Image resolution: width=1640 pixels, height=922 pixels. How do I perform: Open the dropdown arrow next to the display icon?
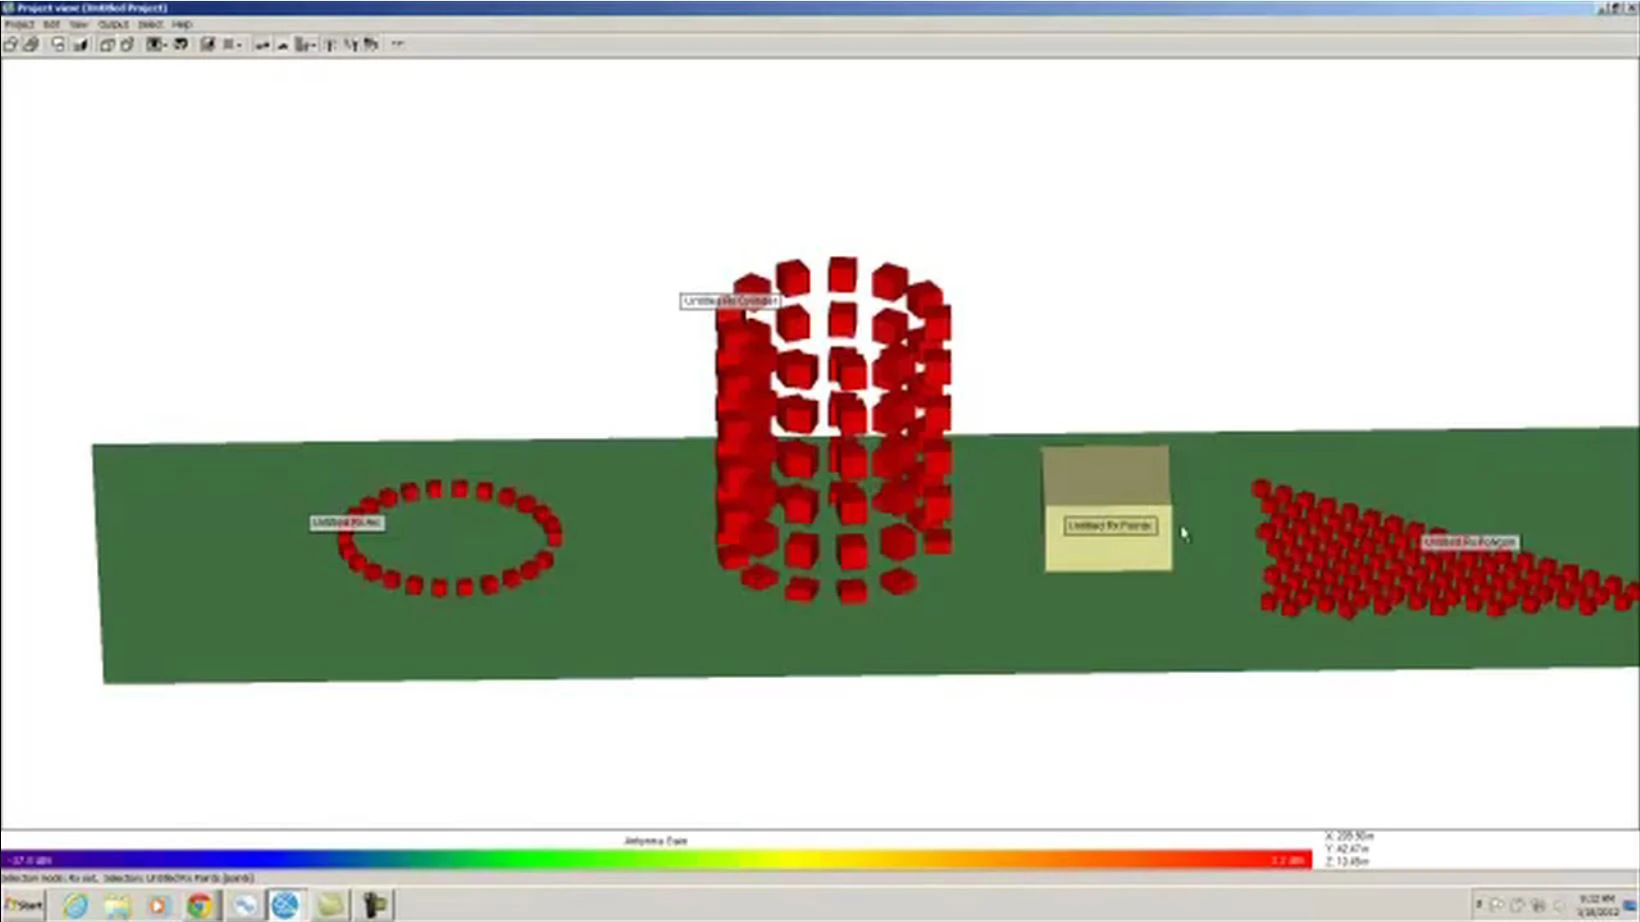[165, 44]
